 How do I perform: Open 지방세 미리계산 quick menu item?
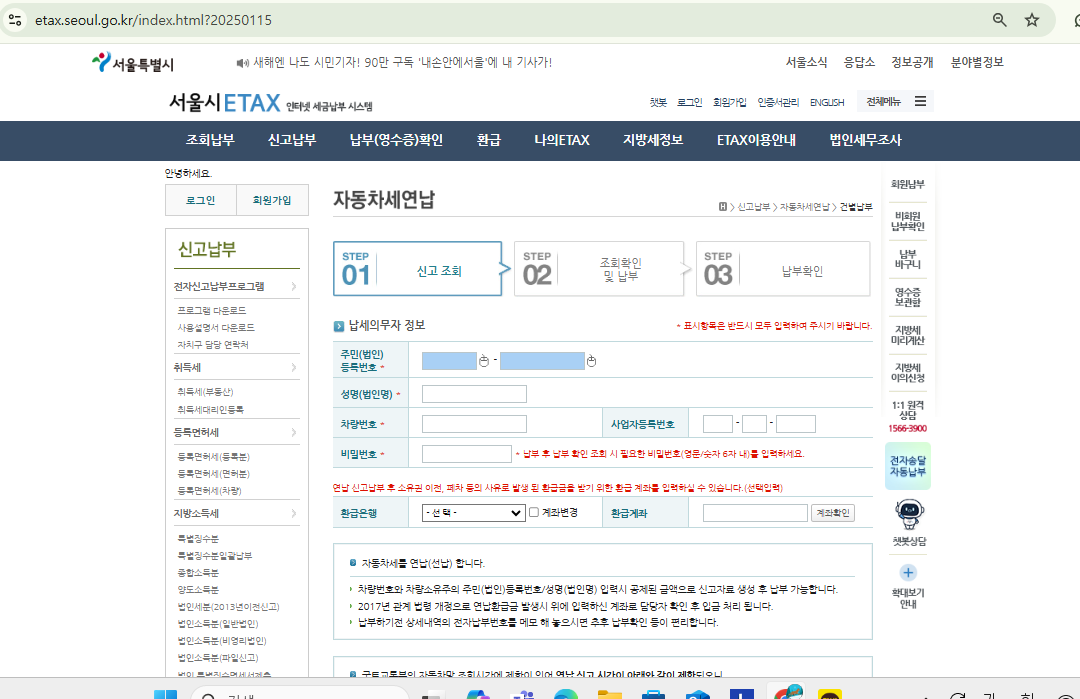pos(908,335)
